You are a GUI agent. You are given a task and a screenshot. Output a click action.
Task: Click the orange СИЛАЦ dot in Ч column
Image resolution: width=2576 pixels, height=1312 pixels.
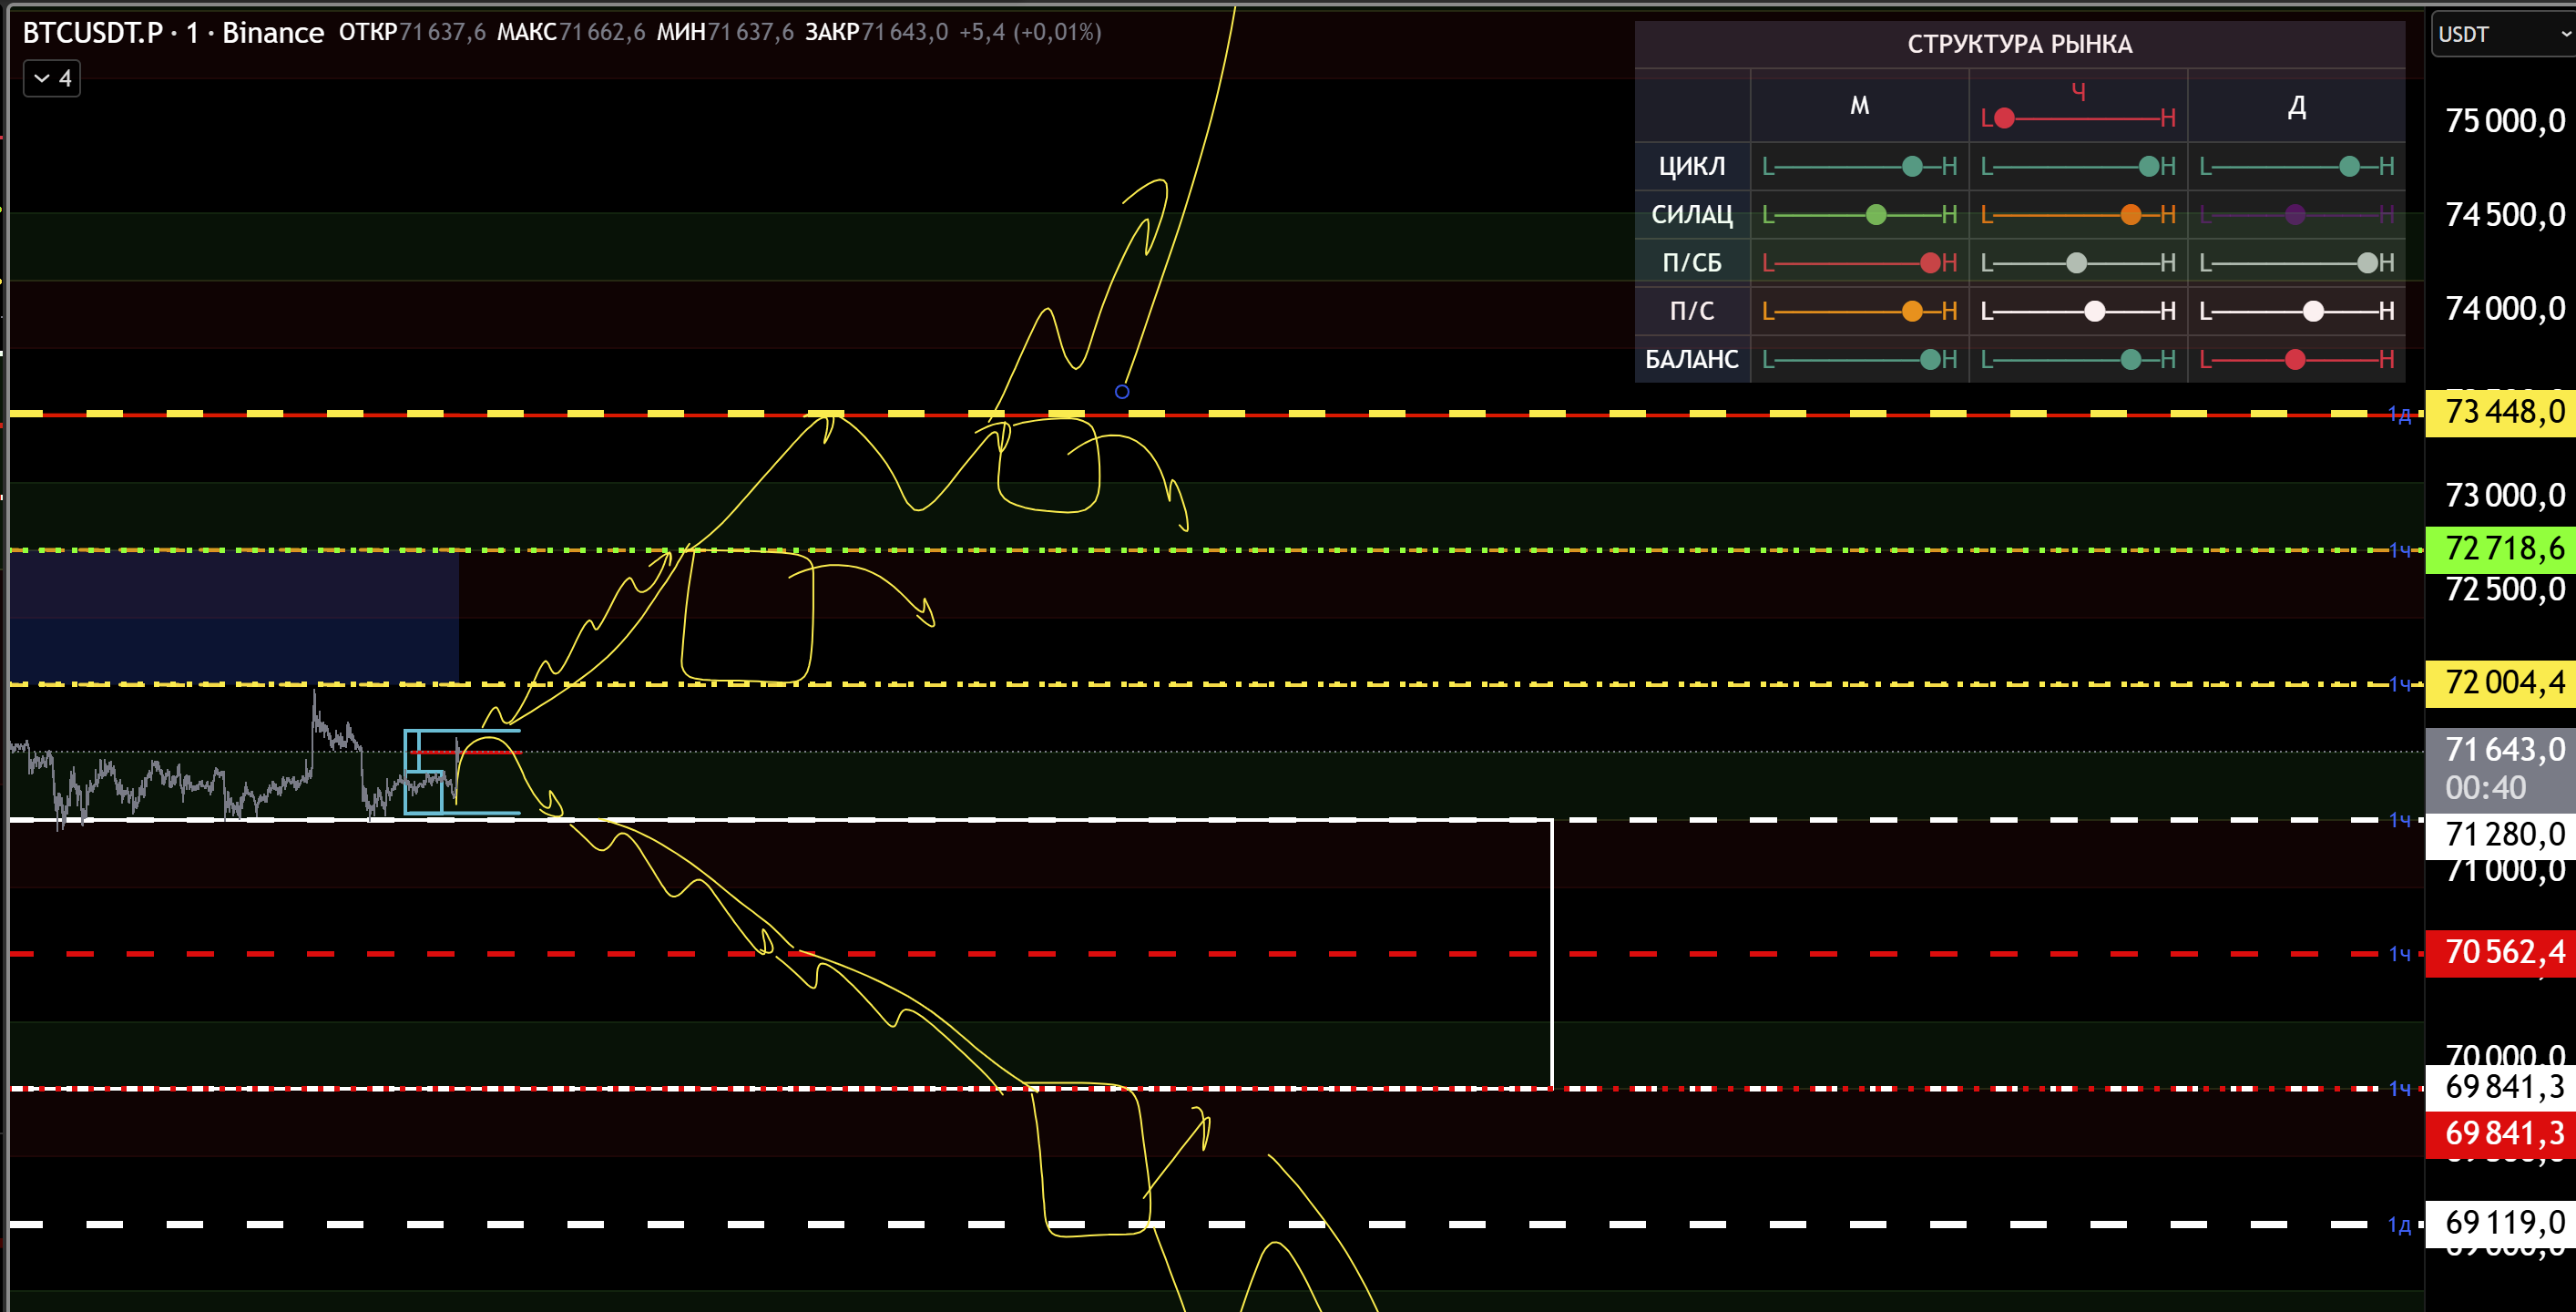coord(2131,214)
